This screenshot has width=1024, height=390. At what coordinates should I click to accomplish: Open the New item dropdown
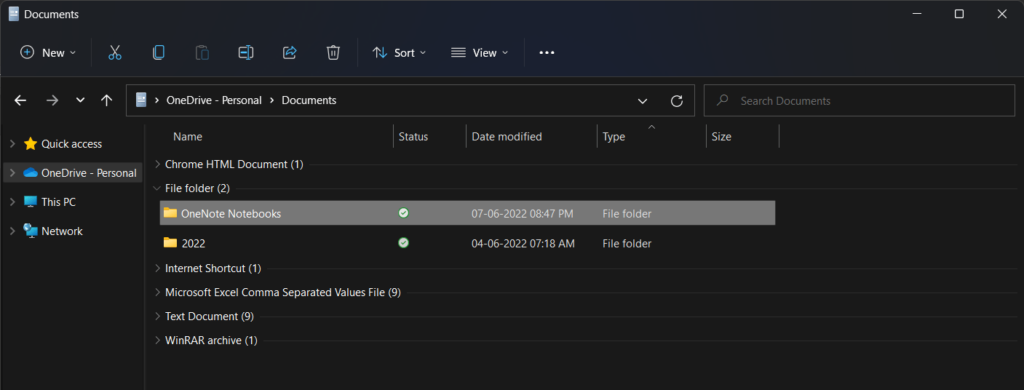pos(48,53)
